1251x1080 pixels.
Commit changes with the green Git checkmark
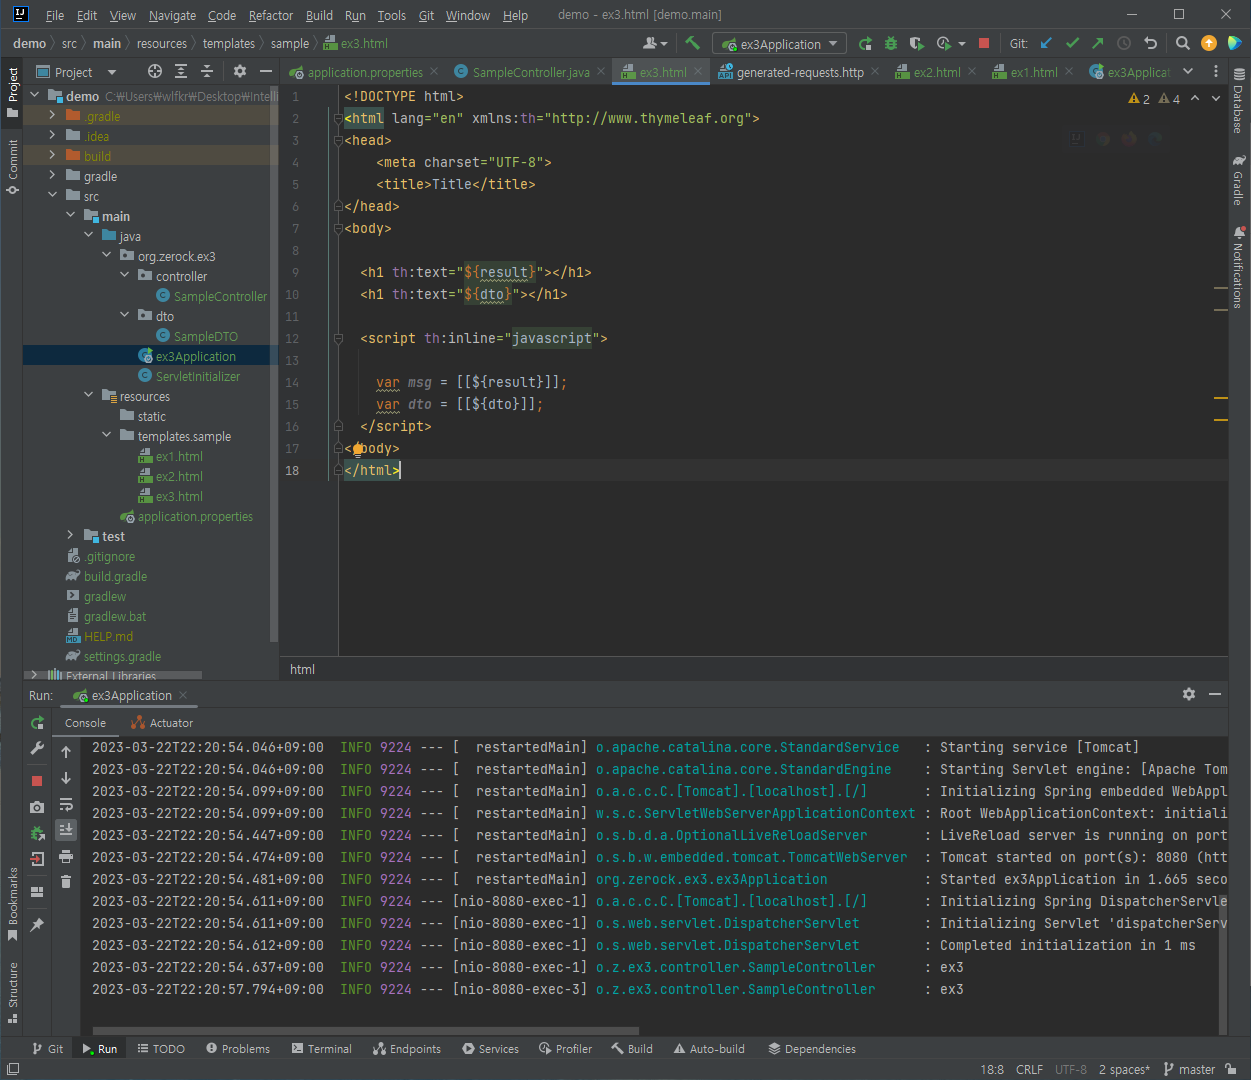coord(1072,43)
